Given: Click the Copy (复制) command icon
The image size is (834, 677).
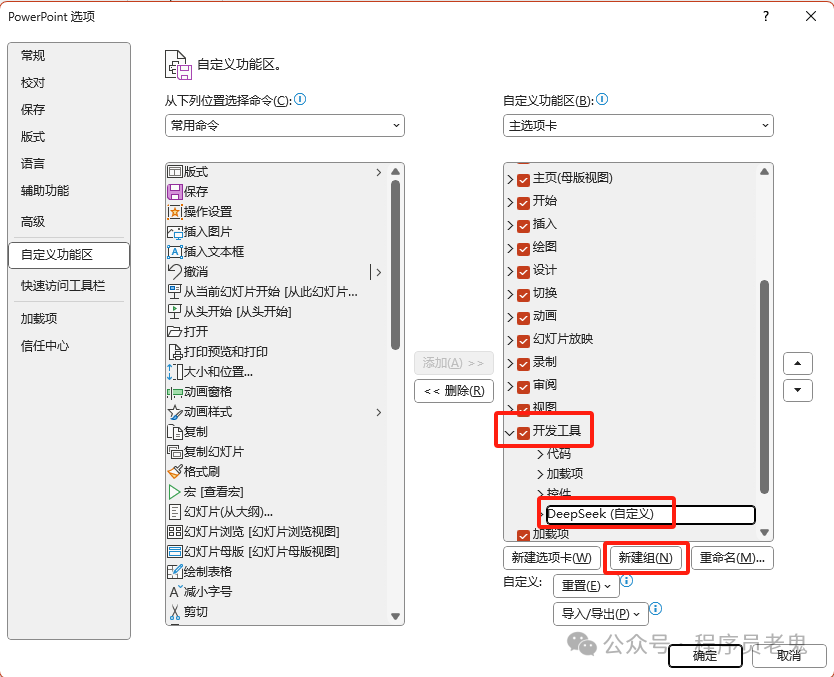Looking at the screenshot, I should click(174, 432).
